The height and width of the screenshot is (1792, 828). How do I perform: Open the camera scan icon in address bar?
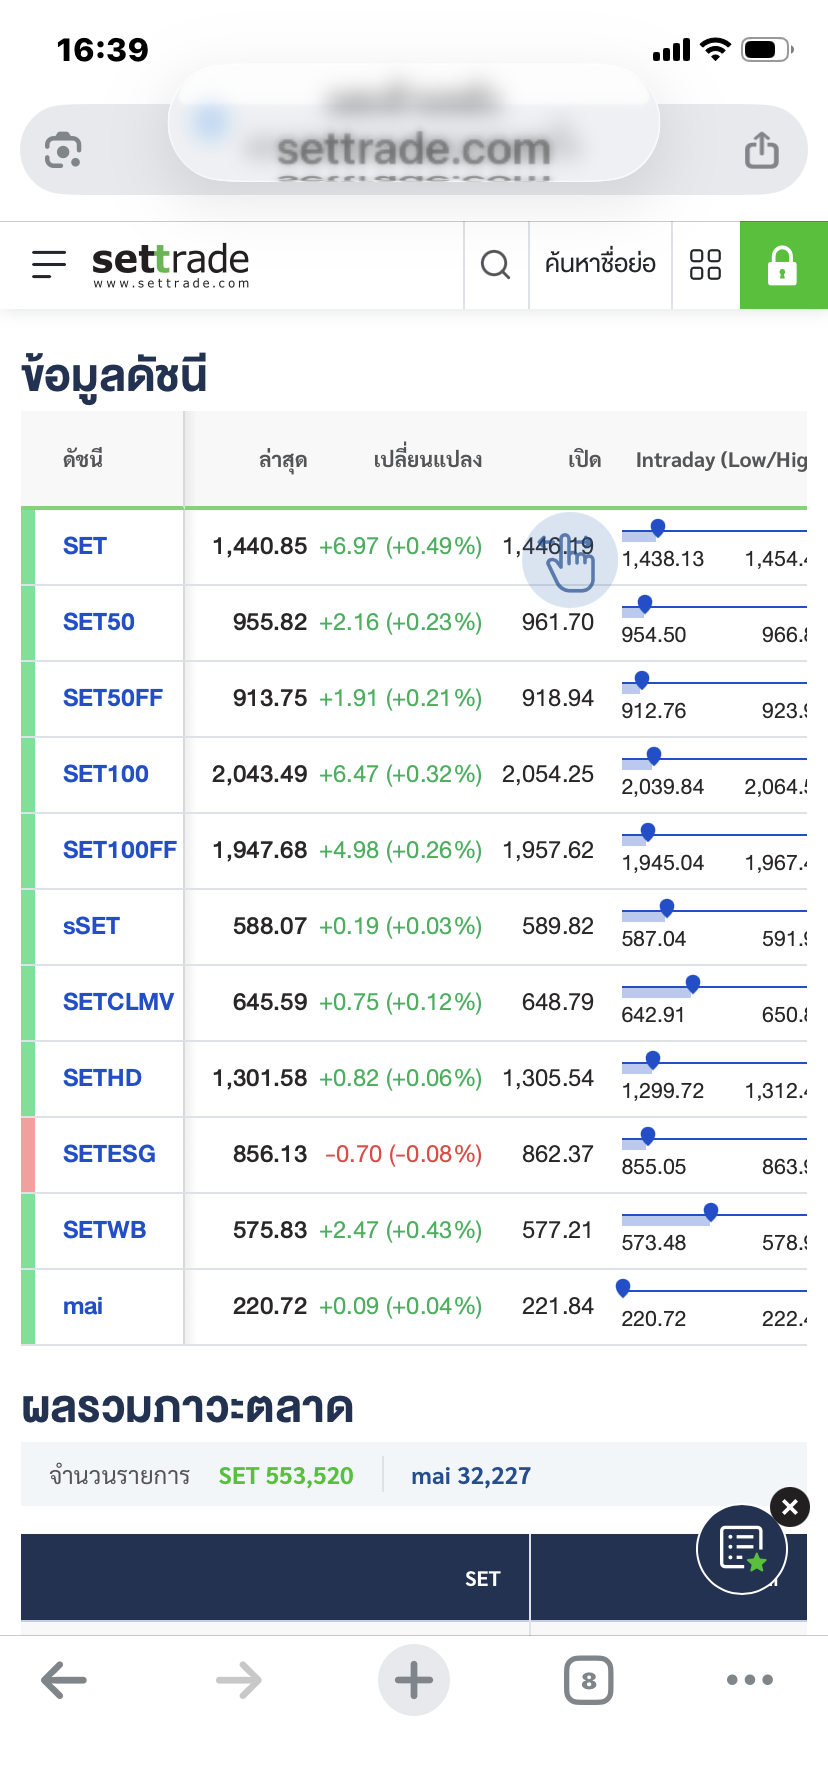point(63,151)
